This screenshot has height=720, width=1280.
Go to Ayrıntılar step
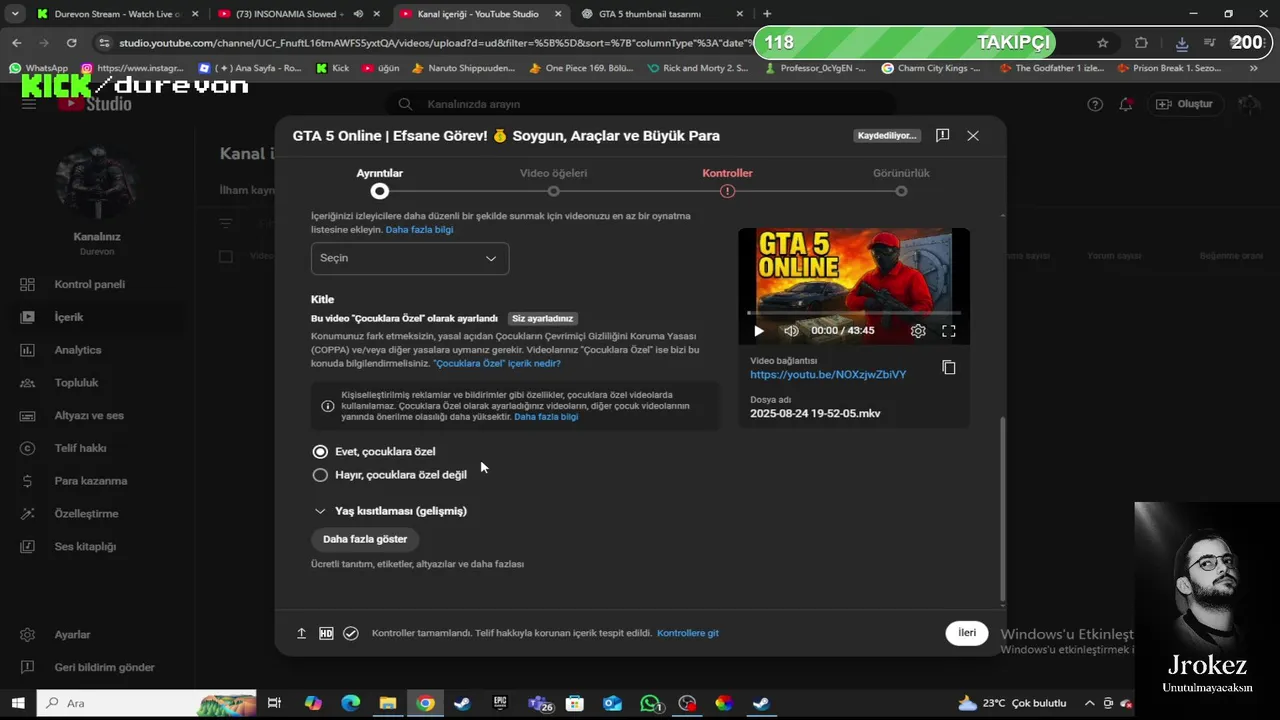click(379, 182)
